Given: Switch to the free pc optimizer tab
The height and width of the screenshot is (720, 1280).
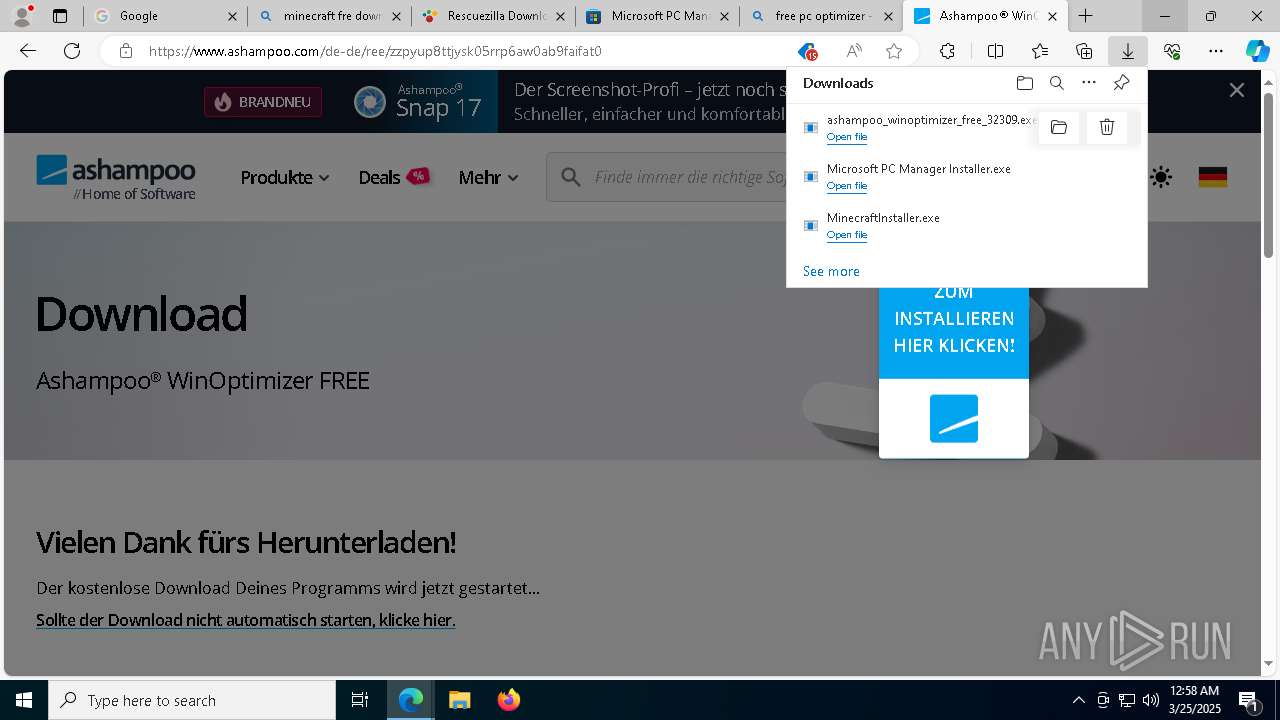Looking at the screenshot, I should coord(821,16).
